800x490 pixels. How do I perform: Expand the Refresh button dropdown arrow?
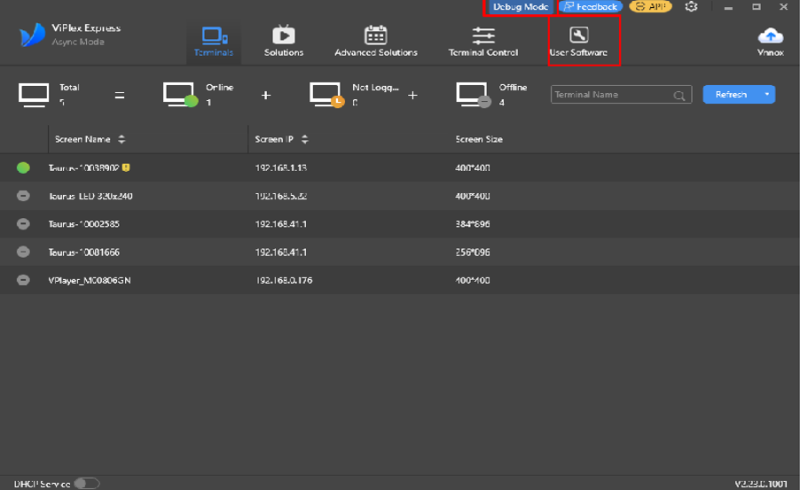click(x=767, y=95)
